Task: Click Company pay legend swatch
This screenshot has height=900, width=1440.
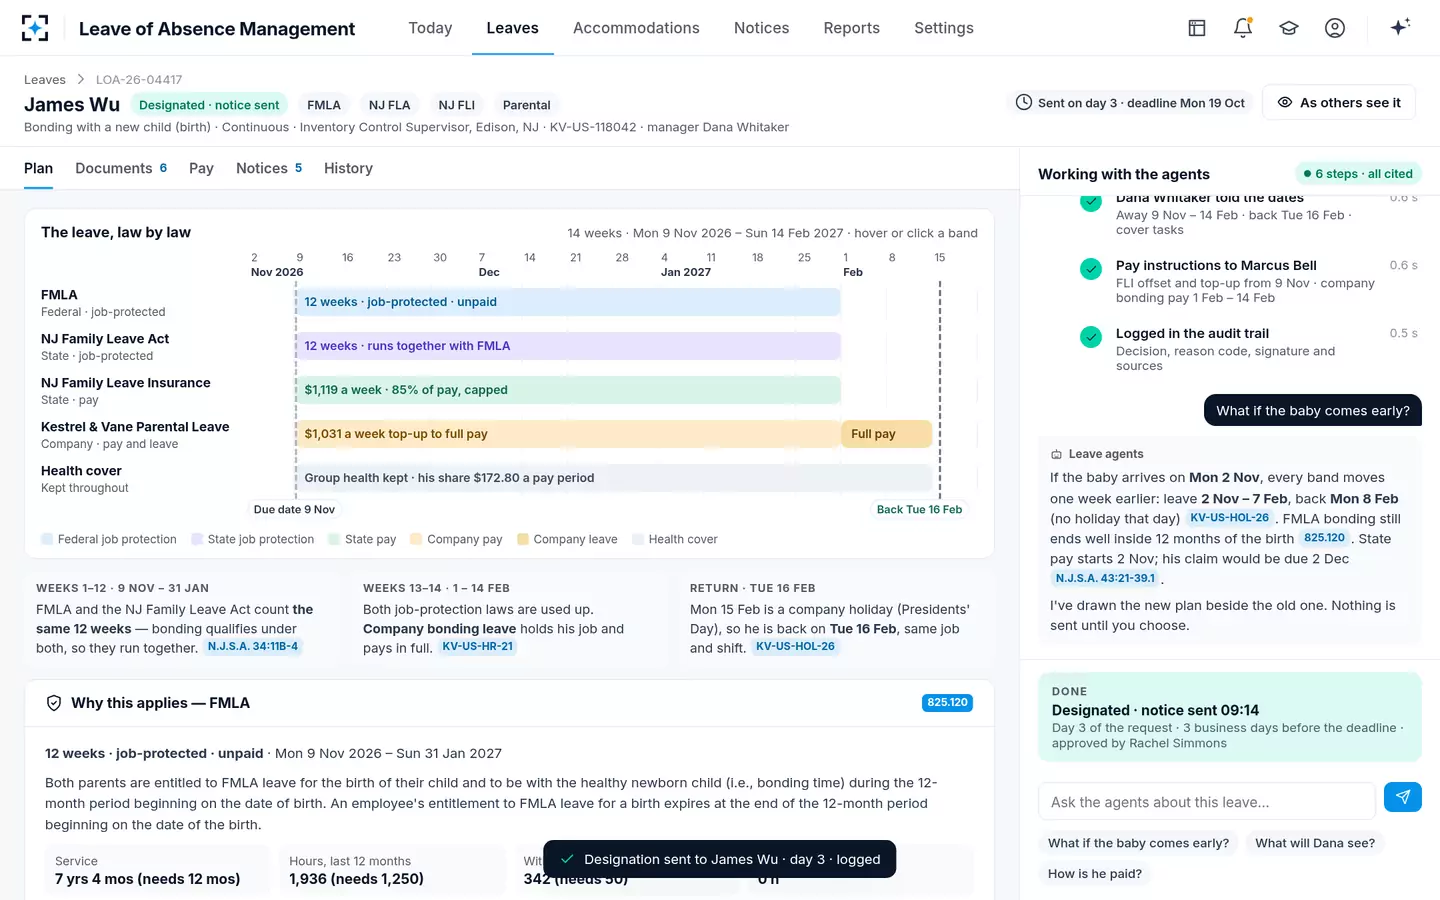Action: pyautogui.click(x=416, y=539)
